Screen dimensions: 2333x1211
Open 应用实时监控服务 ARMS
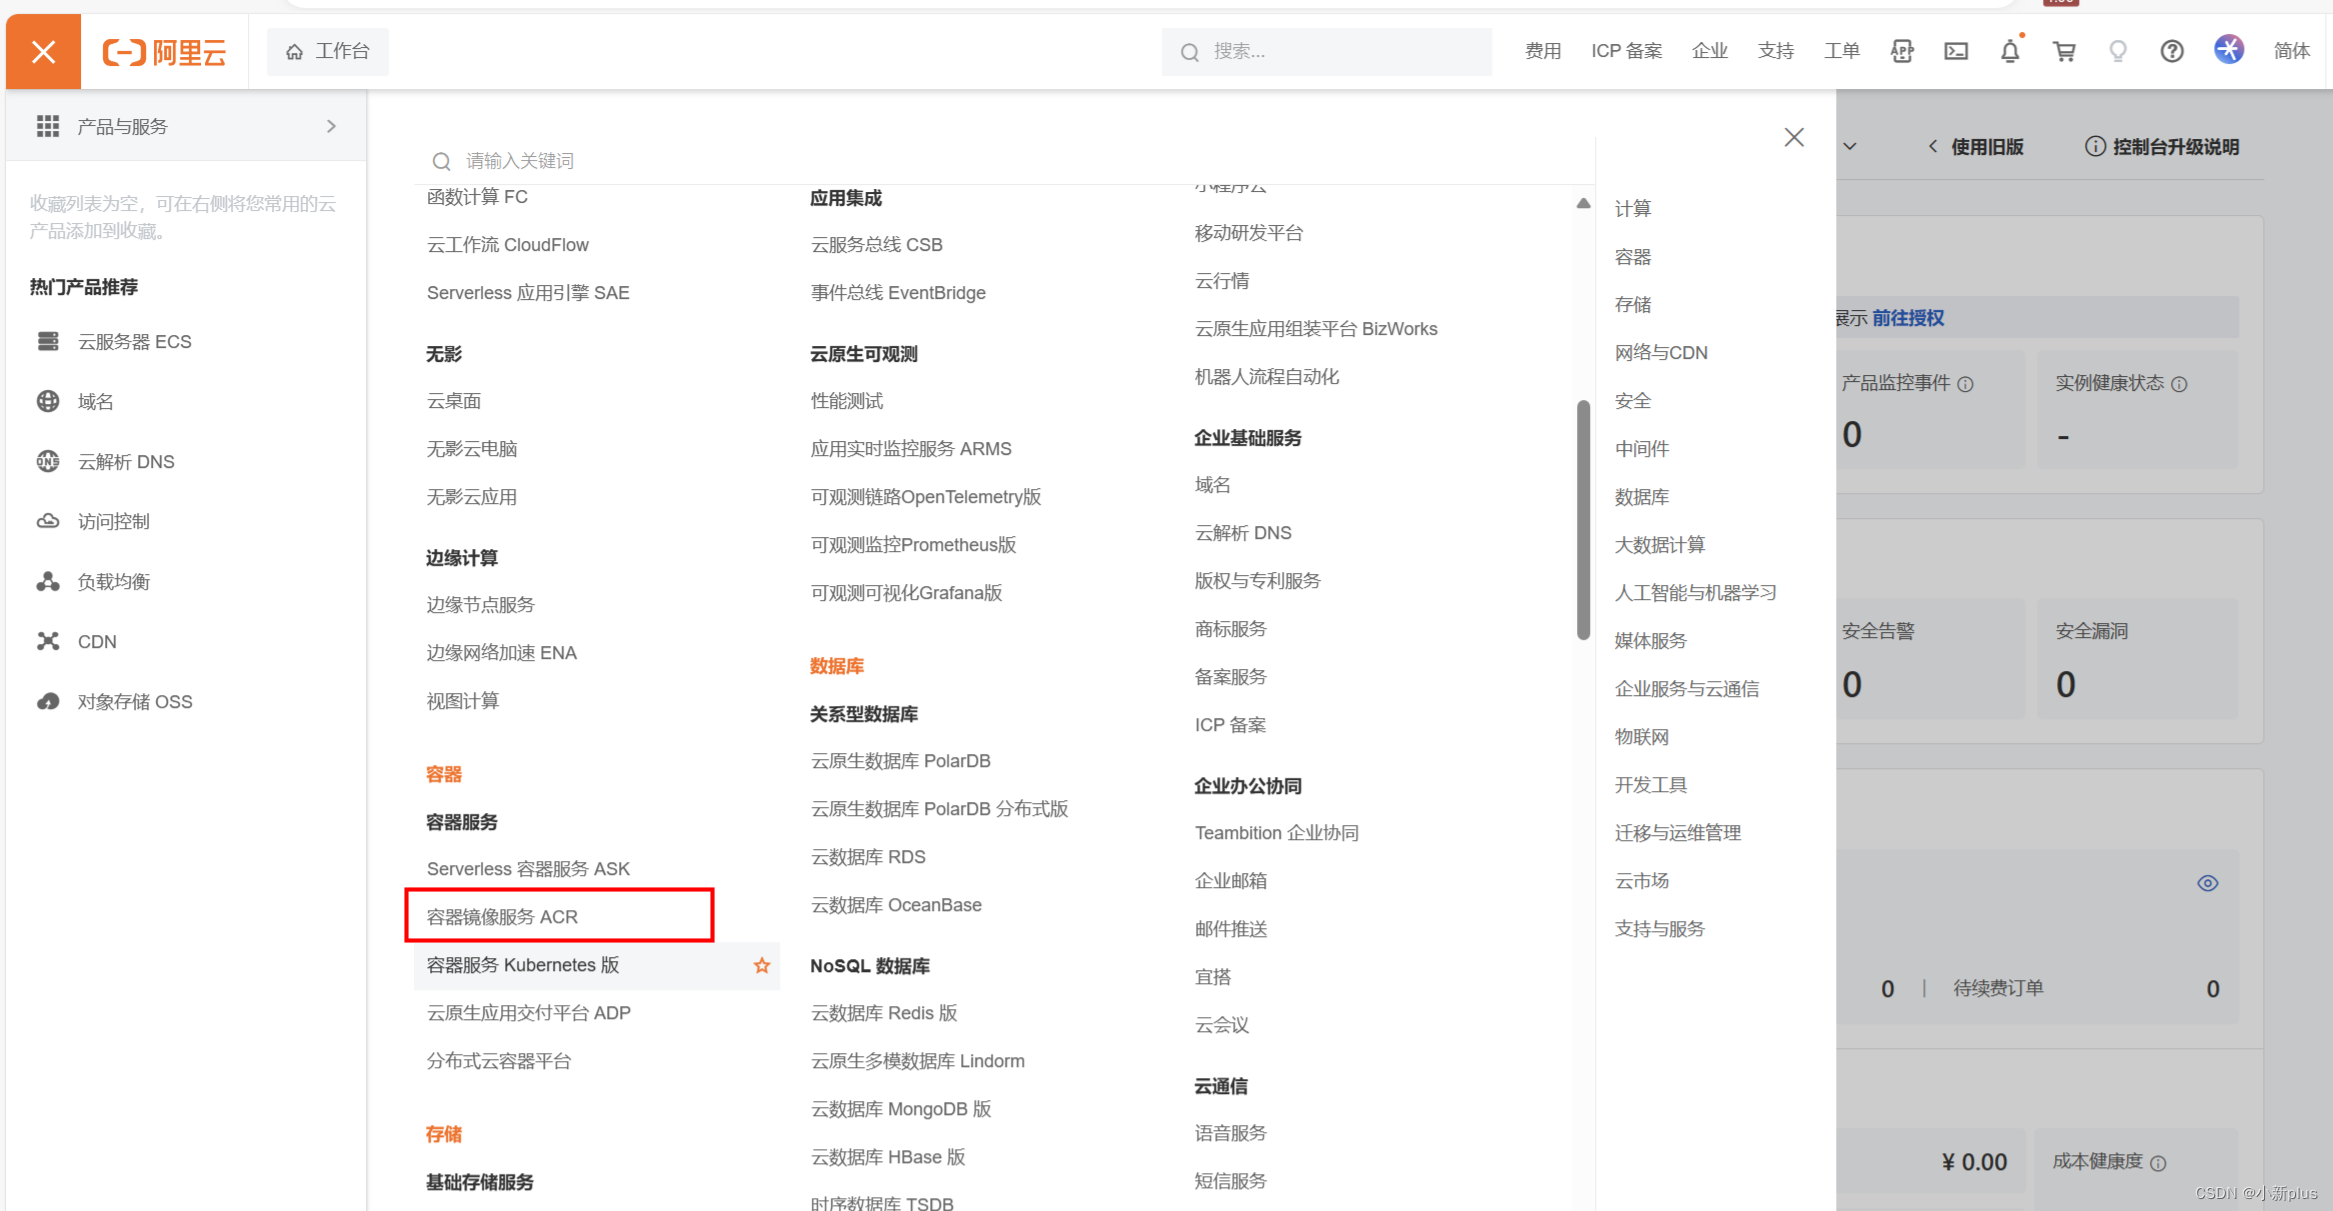[x=911, y=448]
